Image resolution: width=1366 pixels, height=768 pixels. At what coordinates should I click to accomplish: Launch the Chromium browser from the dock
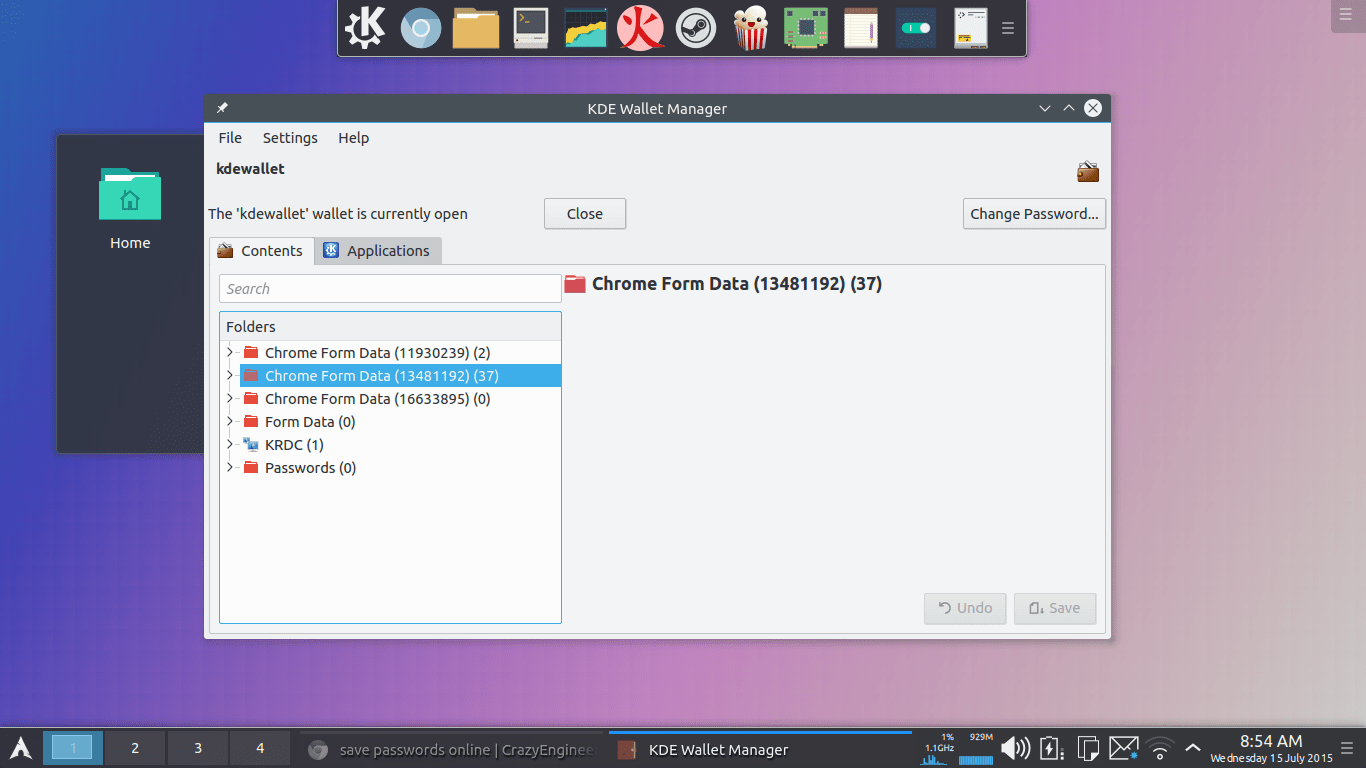421,28
